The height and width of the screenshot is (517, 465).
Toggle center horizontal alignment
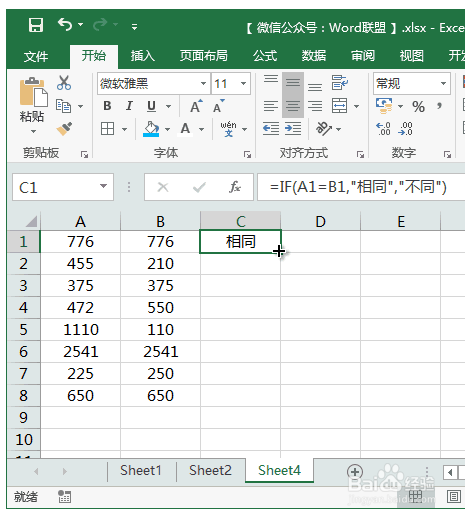pyautogui.click(x=293, y=106)
